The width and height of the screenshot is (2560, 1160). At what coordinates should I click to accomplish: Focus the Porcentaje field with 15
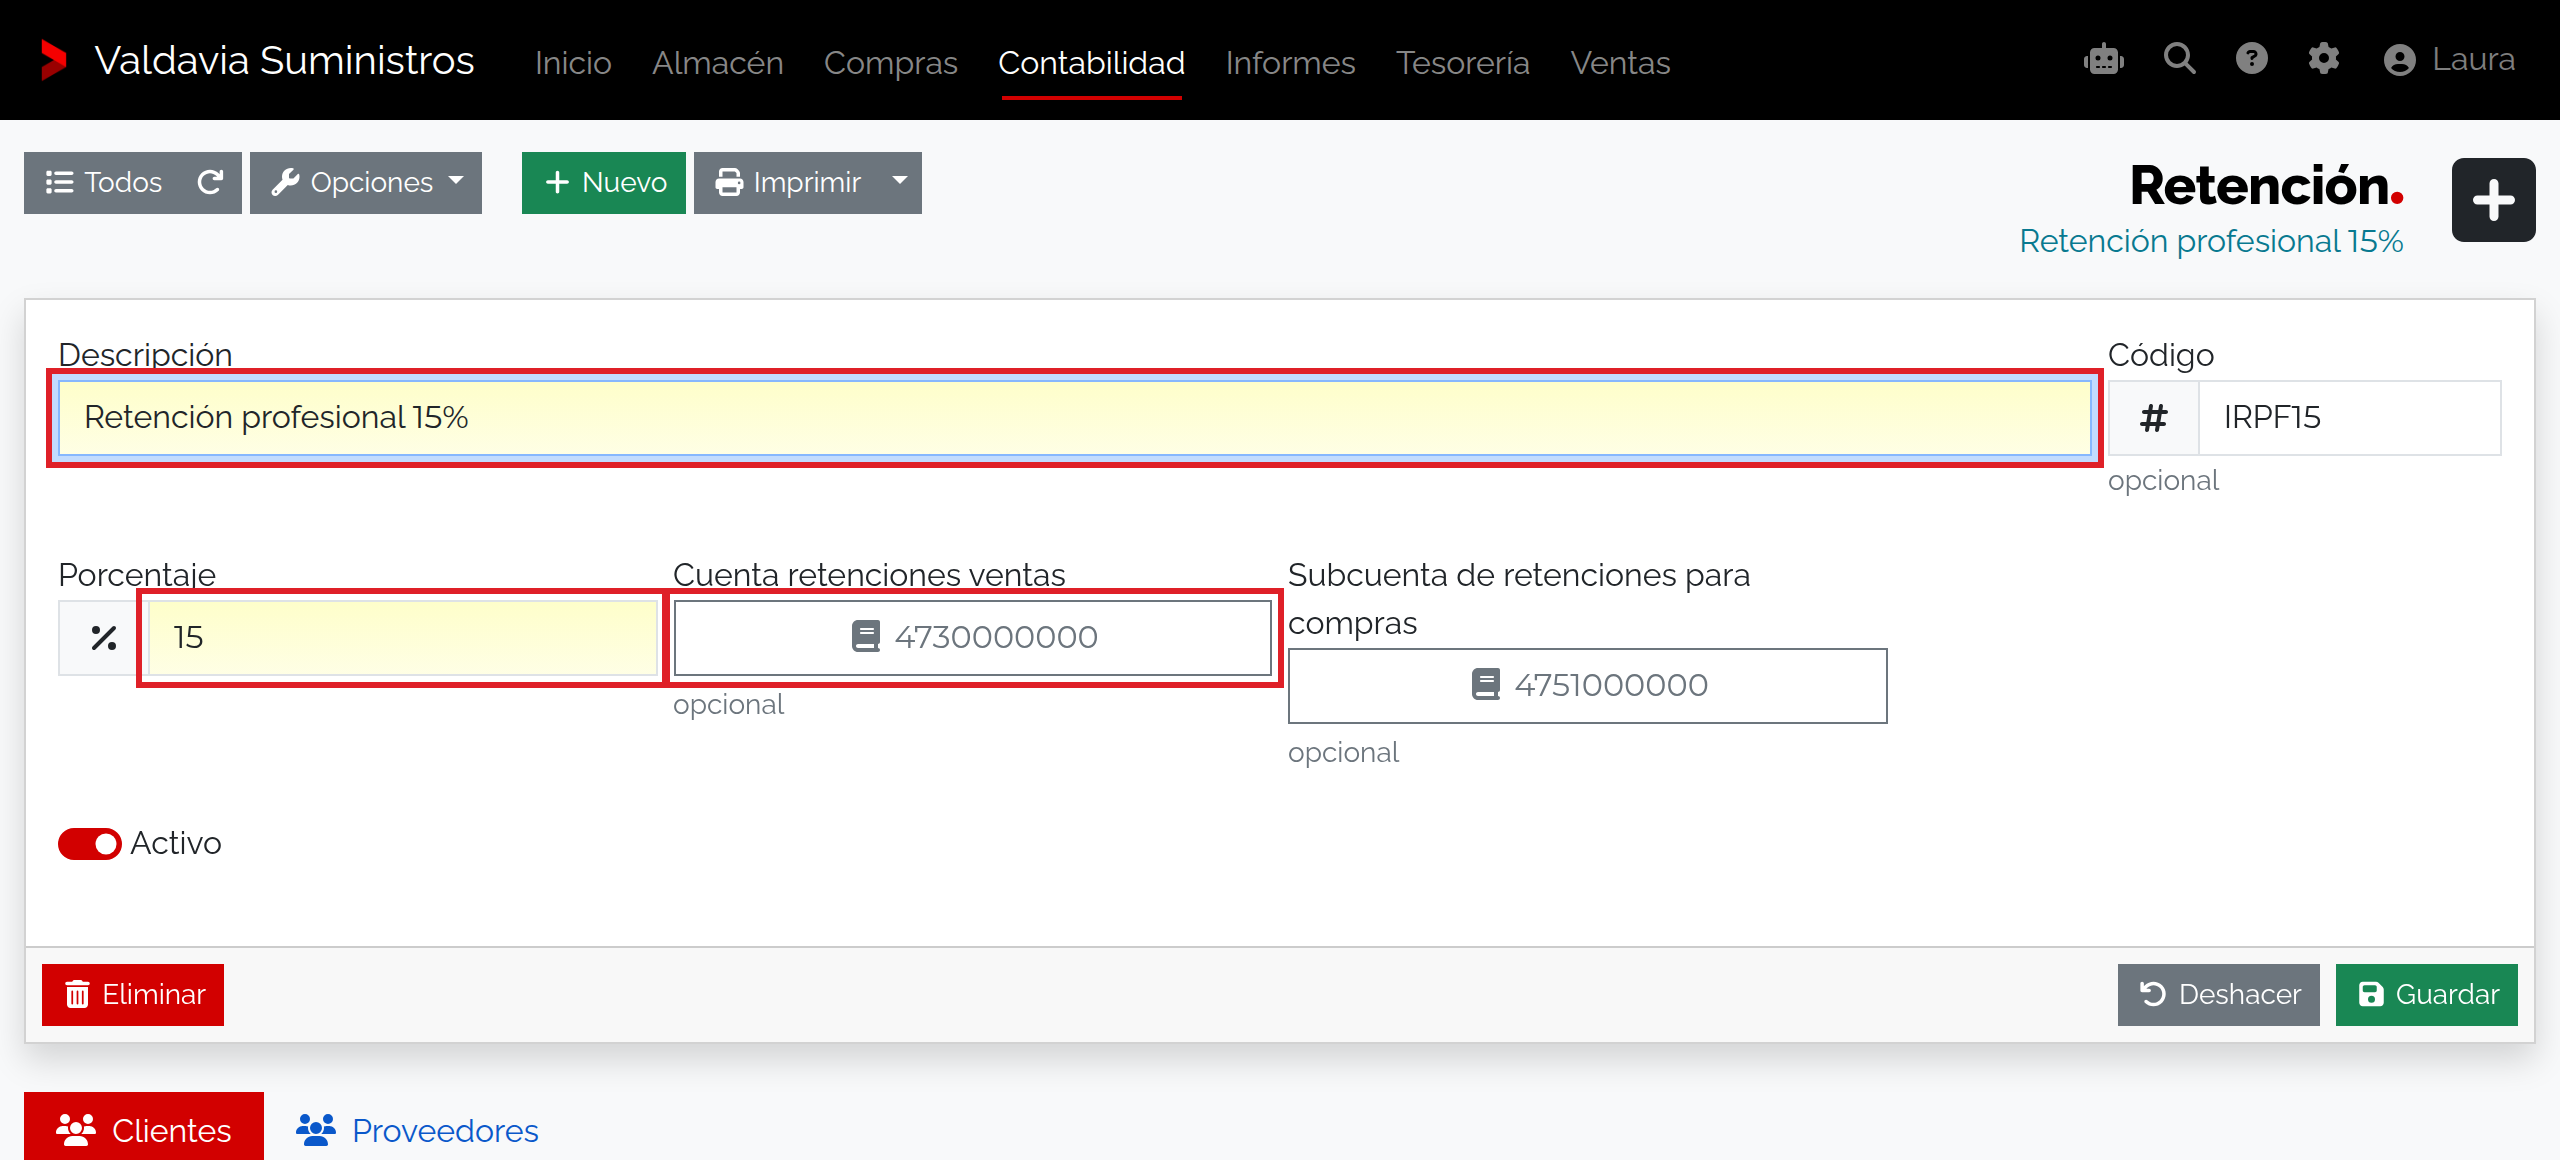[402, 637]
